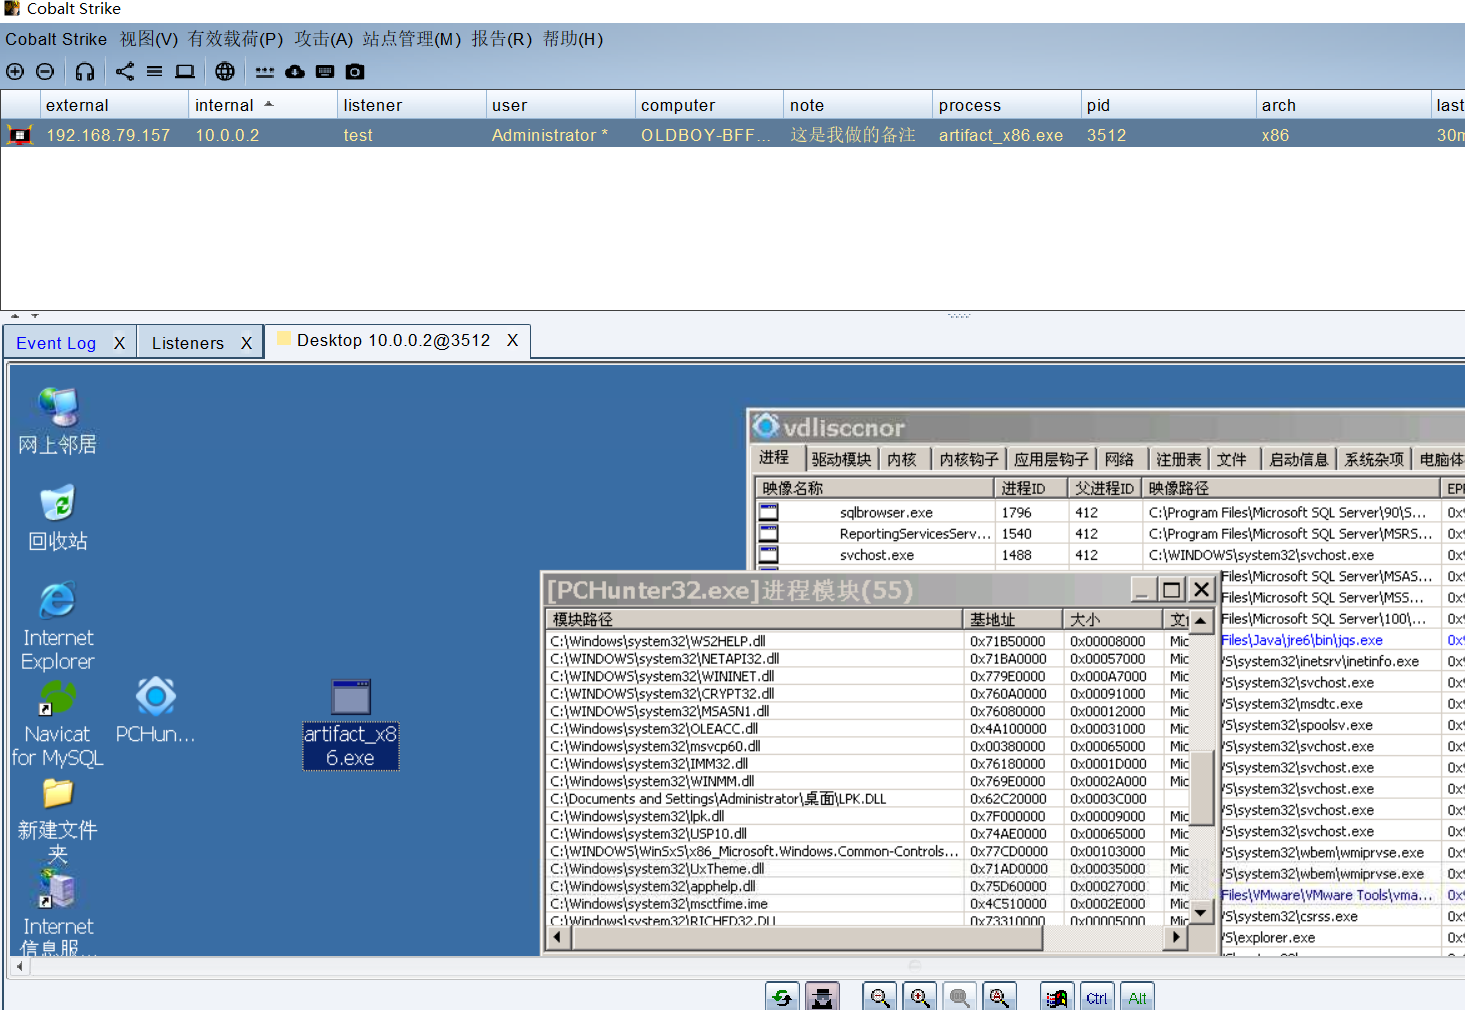Open the 帮助(H) menu

(573, 39)
